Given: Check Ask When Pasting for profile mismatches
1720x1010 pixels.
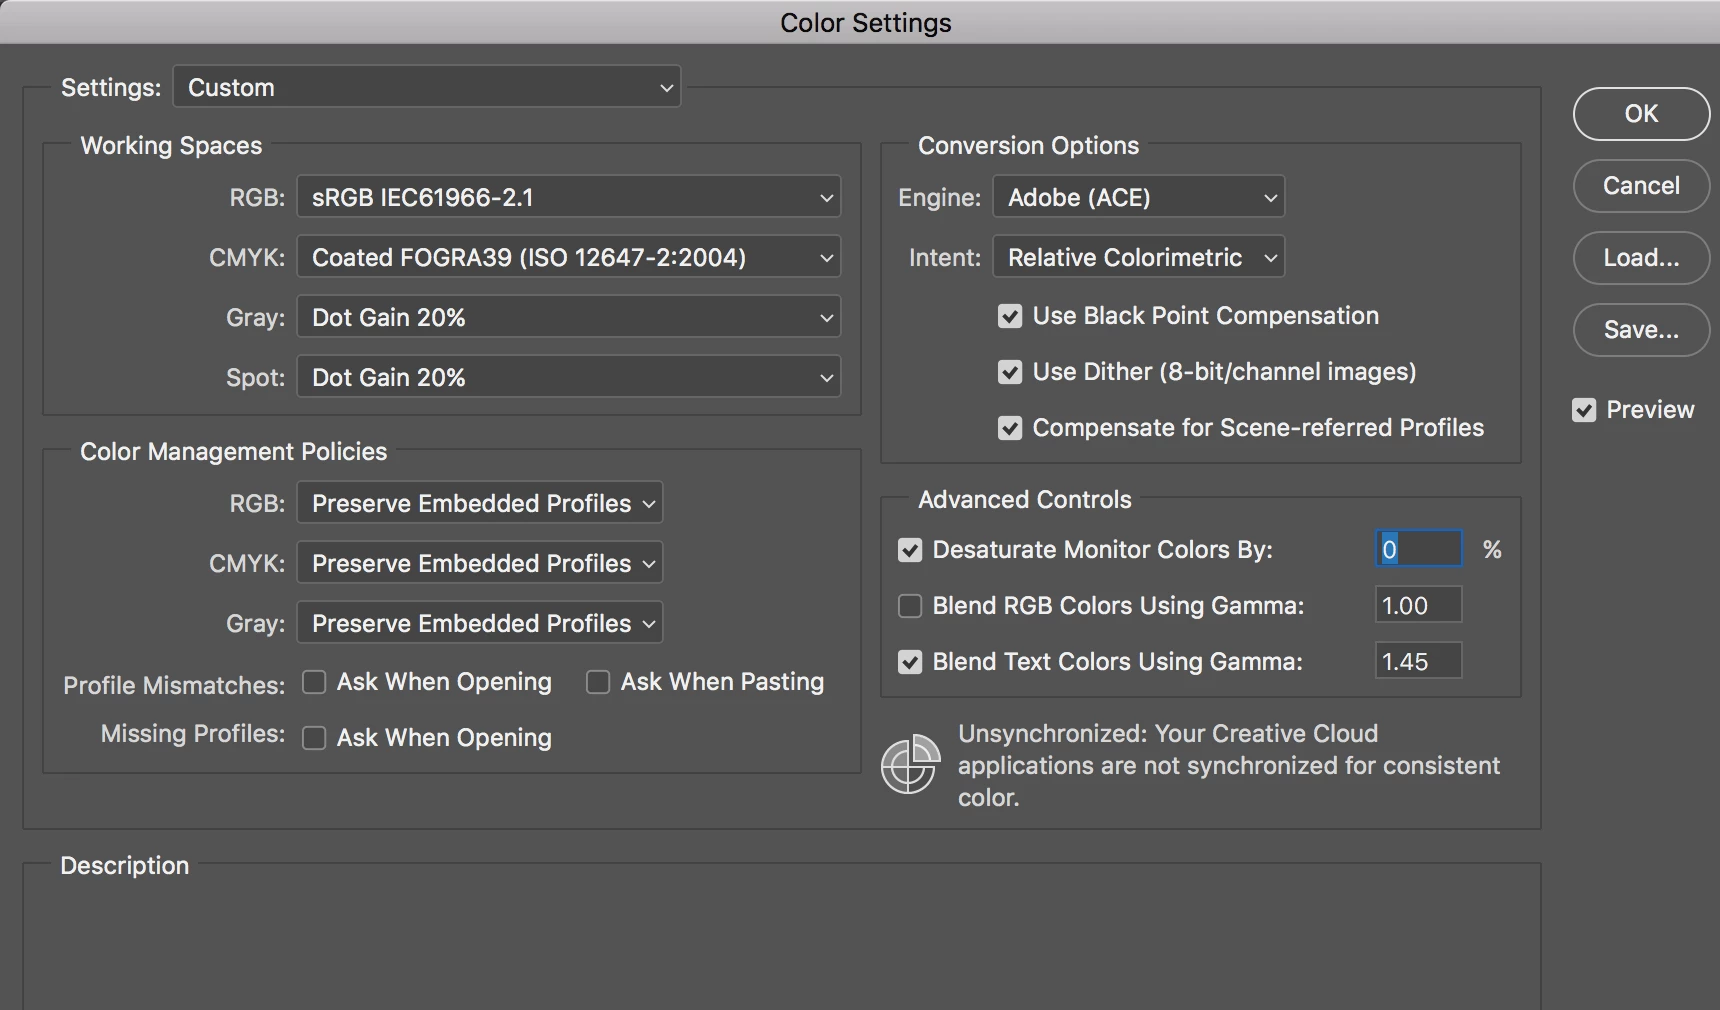Looking at the screenshot, I should coord(598,682).
